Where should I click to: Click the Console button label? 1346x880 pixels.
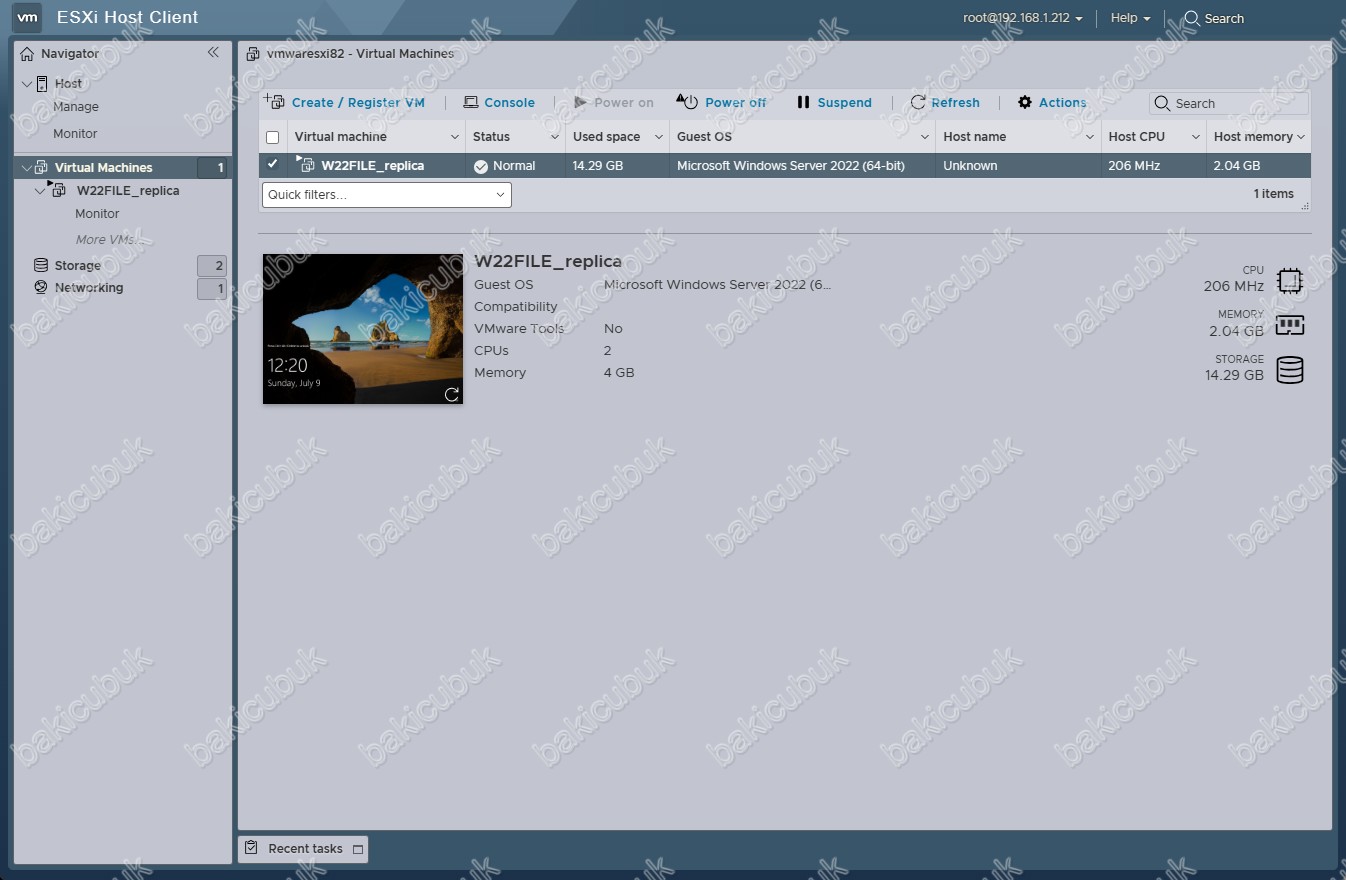click(510, 103)
